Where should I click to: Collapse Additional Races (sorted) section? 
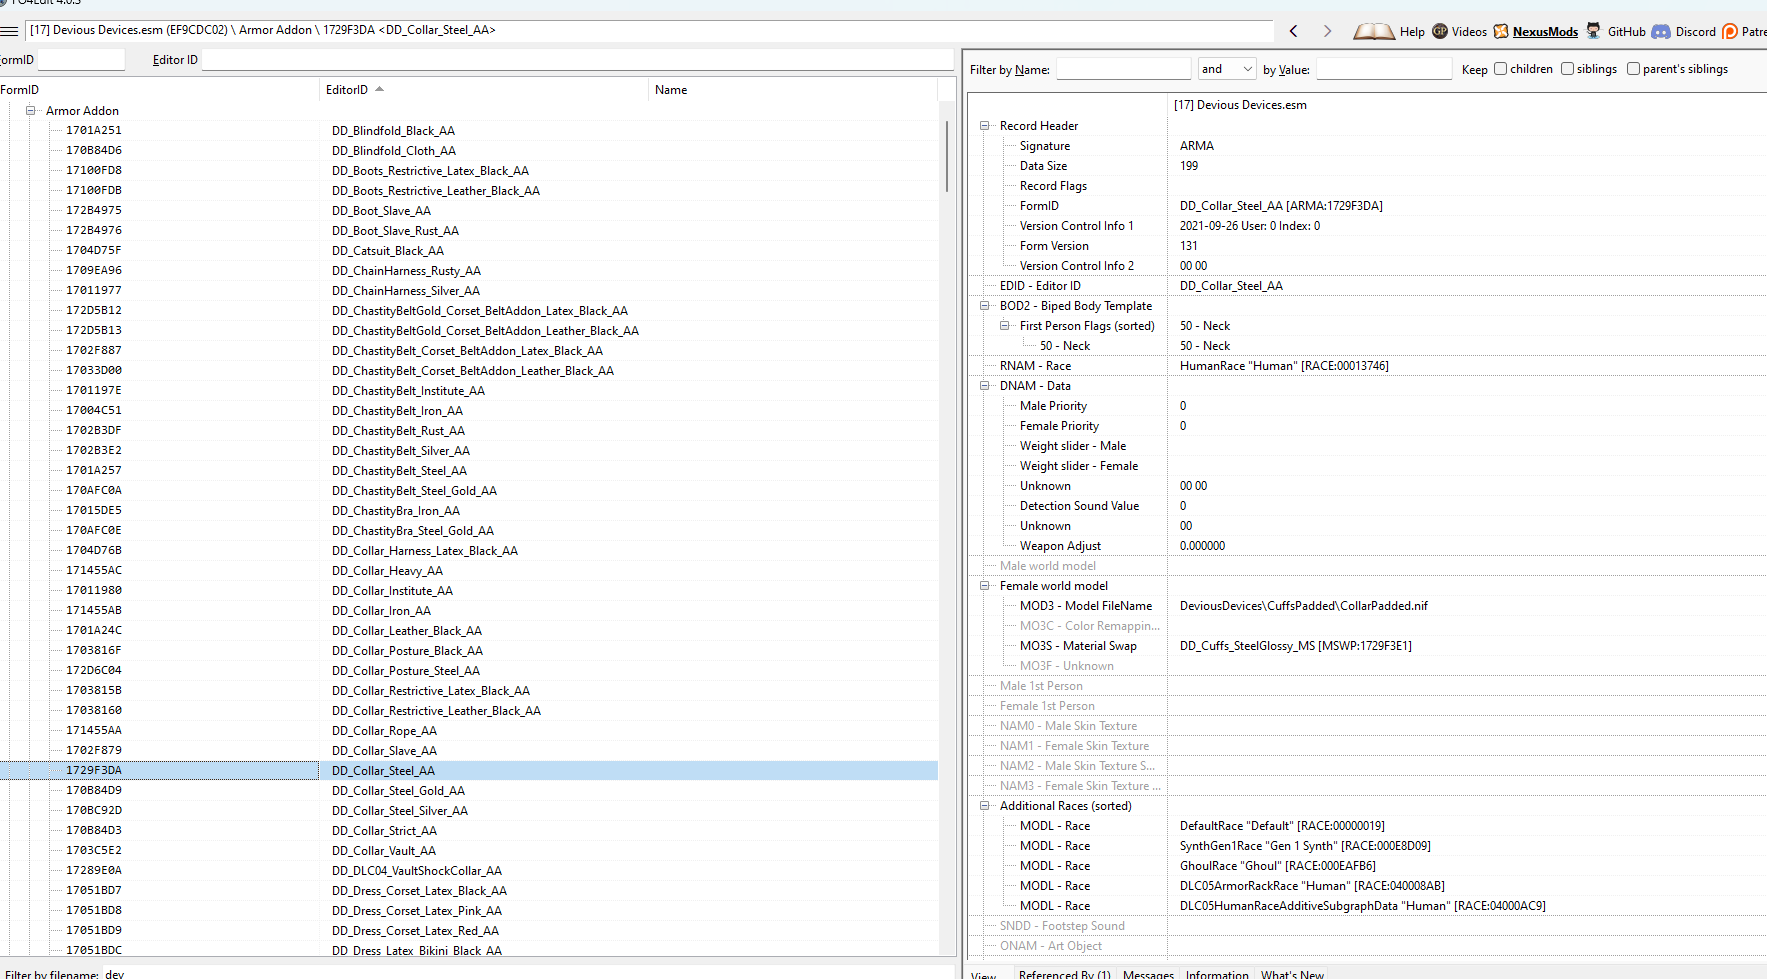click(x=984, y=806)
